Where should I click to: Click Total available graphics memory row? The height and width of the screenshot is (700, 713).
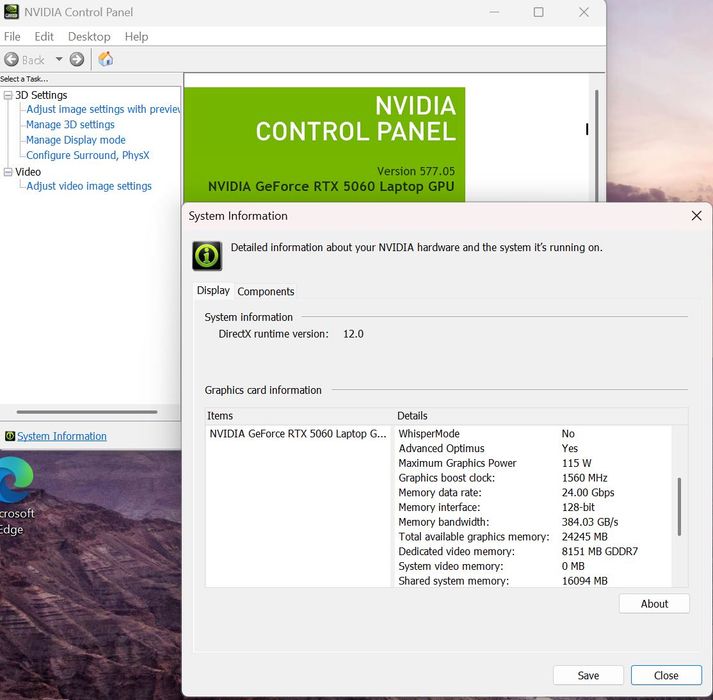(534, 537)
